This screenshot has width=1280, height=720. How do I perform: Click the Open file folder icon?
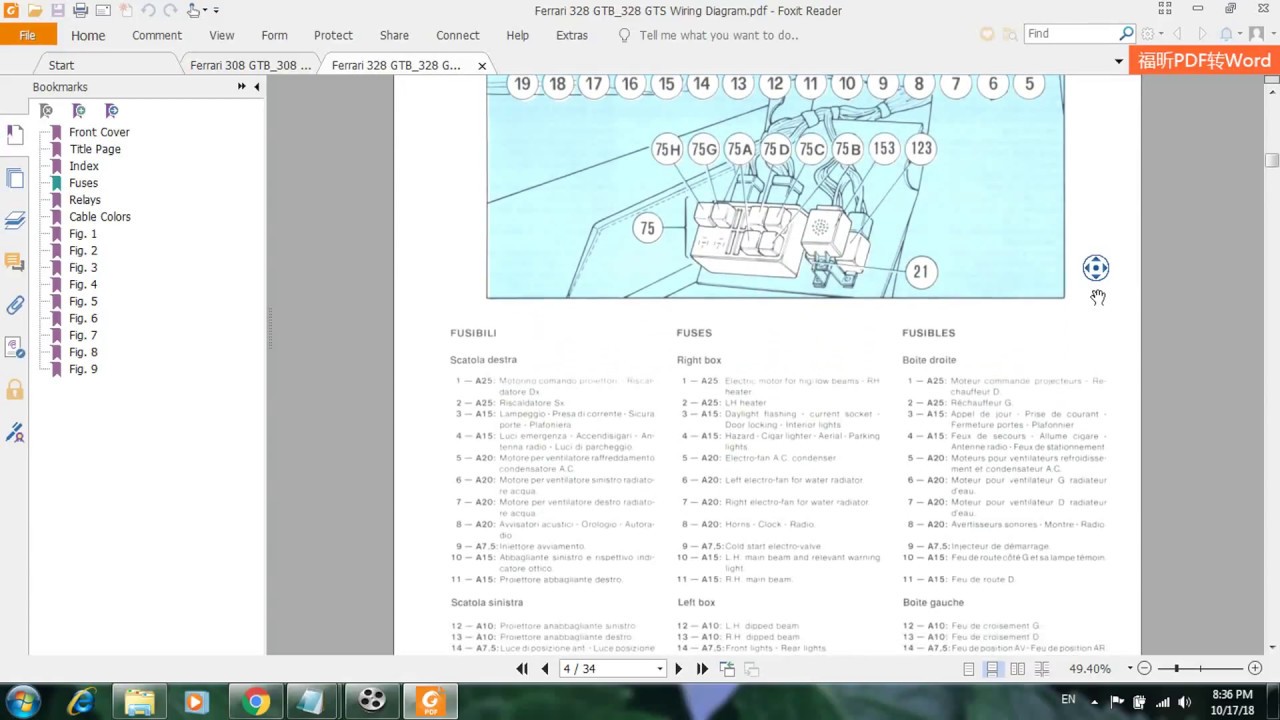(34, 10)
